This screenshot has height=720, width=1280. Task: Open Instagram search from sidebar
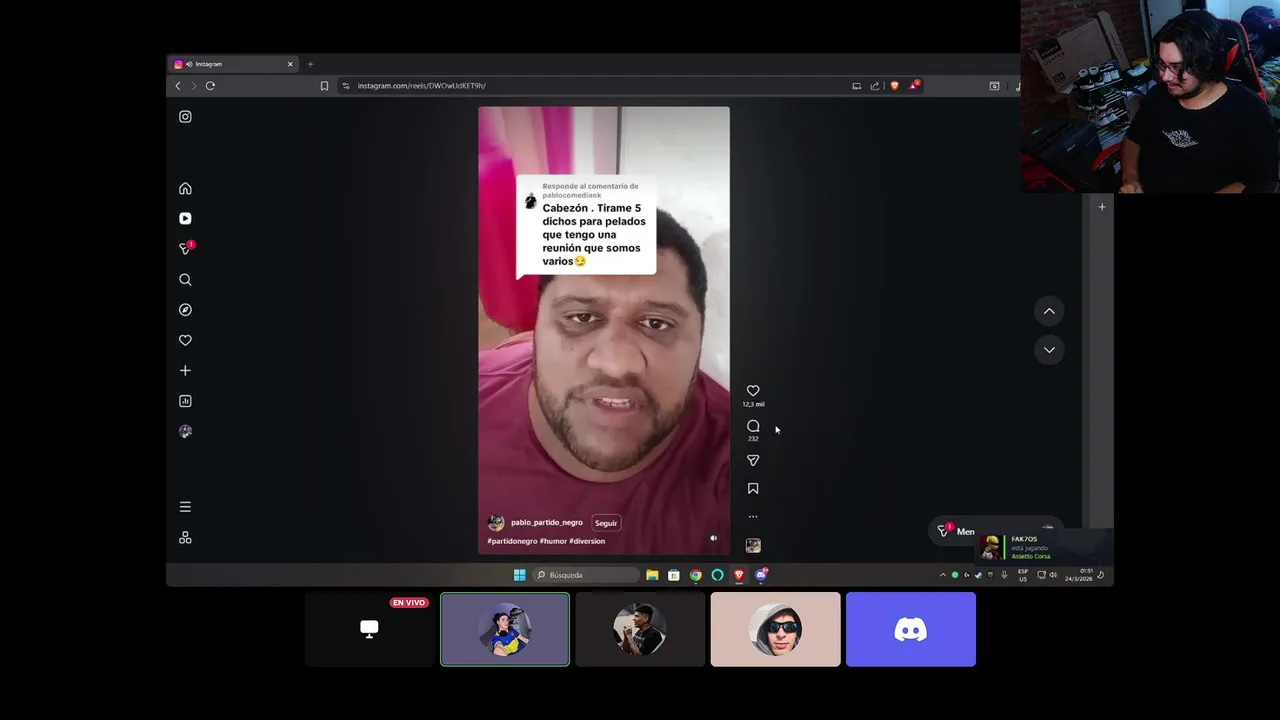tap(185, 280)
